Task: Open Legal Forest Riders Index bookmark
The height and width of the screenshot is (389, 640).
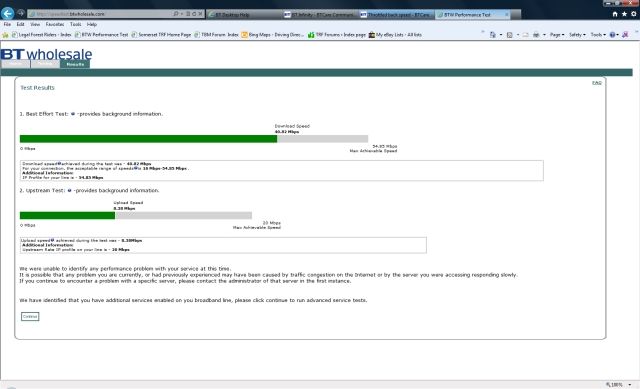Action: pos(42,35)
